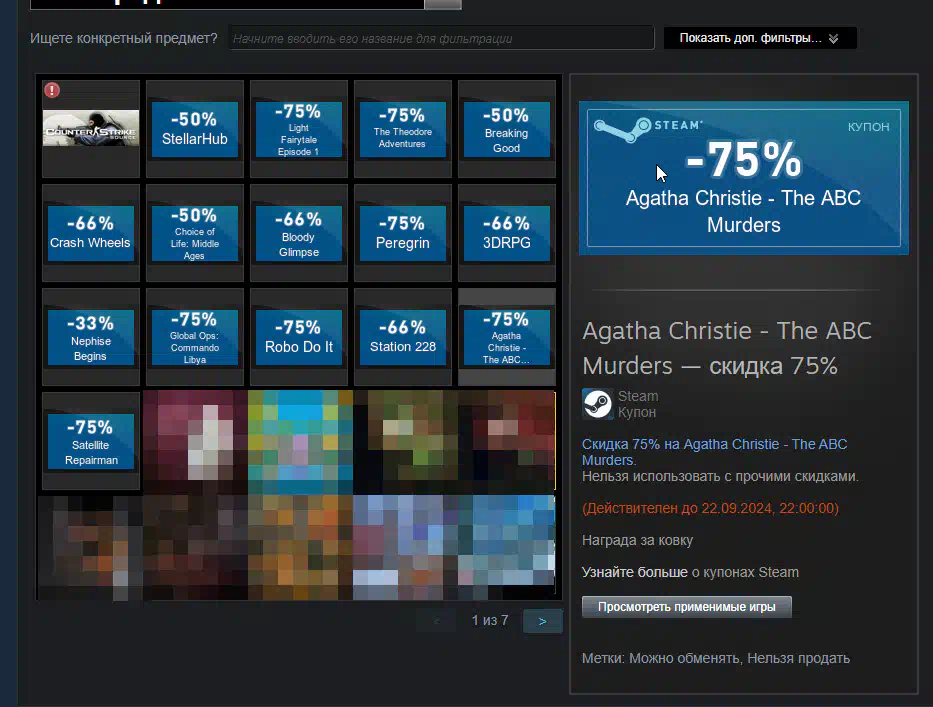Click the coupon title Agatha Christie heading
The height and width of the screenshot is (707, 933).
pyautogui.click(x=727, y=348)
